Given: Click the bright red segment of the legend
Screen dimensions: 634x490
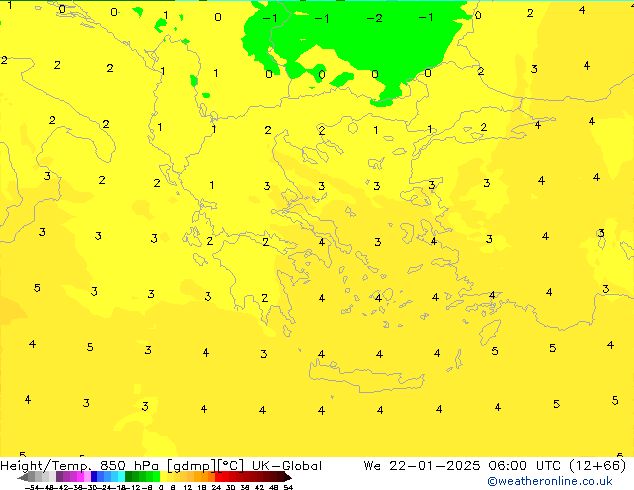Looking at the screenshot, I should (218, 477).
